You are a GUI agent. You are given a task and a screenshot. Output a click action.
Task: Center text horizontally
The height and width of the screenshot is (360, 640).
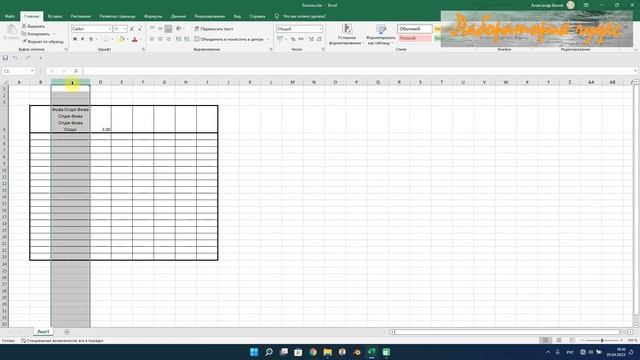click(160, 39)
